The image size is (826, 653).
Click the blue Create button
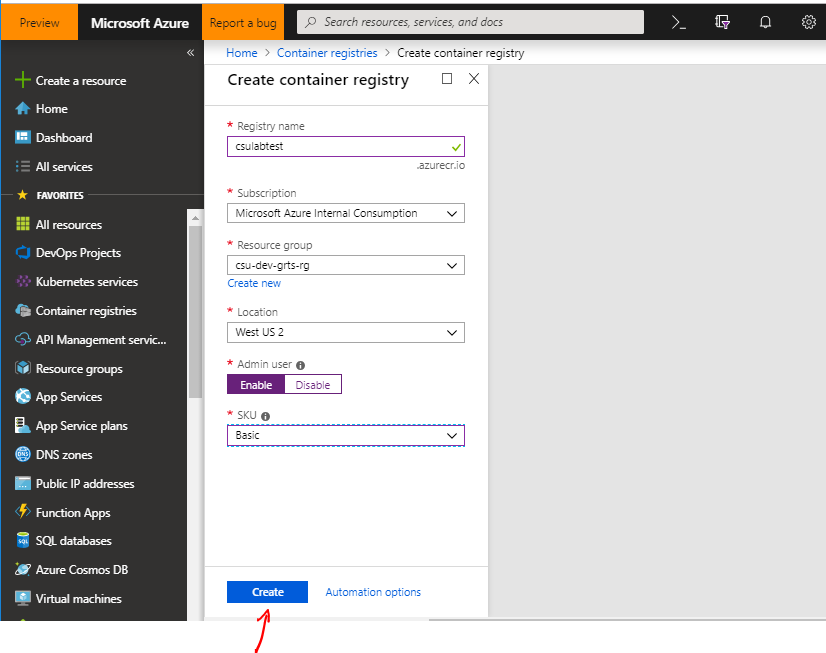pos(267,592)
